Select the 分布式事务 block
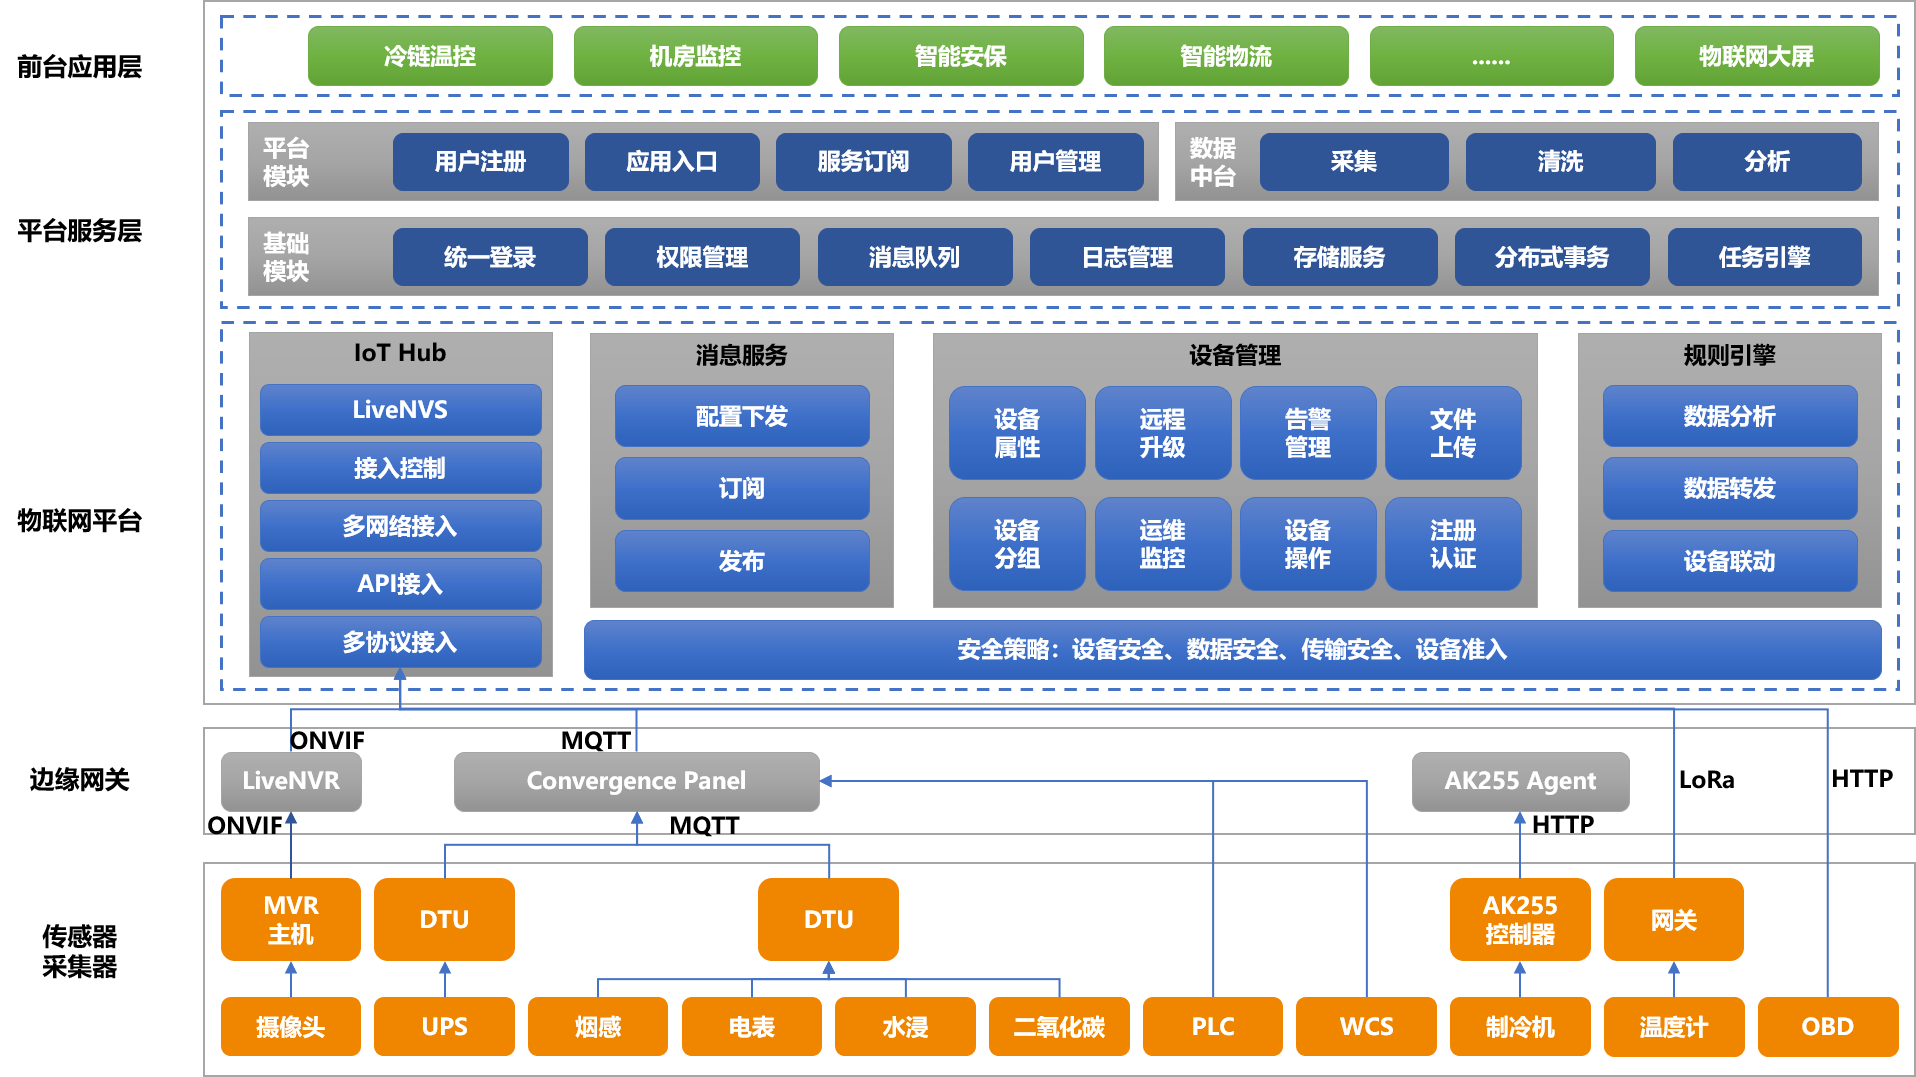The height and width of the screenshot is (1077, 1916). tap(1551, 257)
